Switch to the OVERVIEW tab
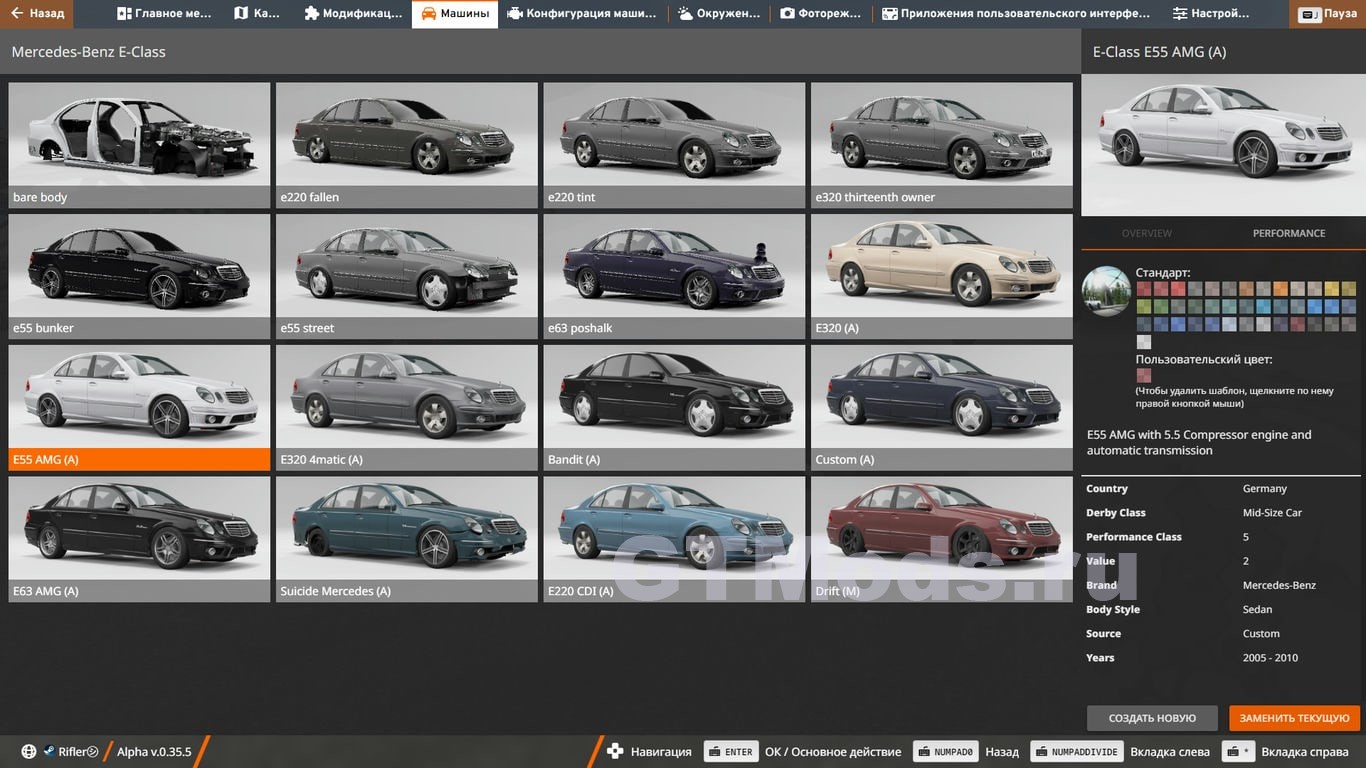This screenshot has height=768, width=1366. click(x=1146, y=233)
